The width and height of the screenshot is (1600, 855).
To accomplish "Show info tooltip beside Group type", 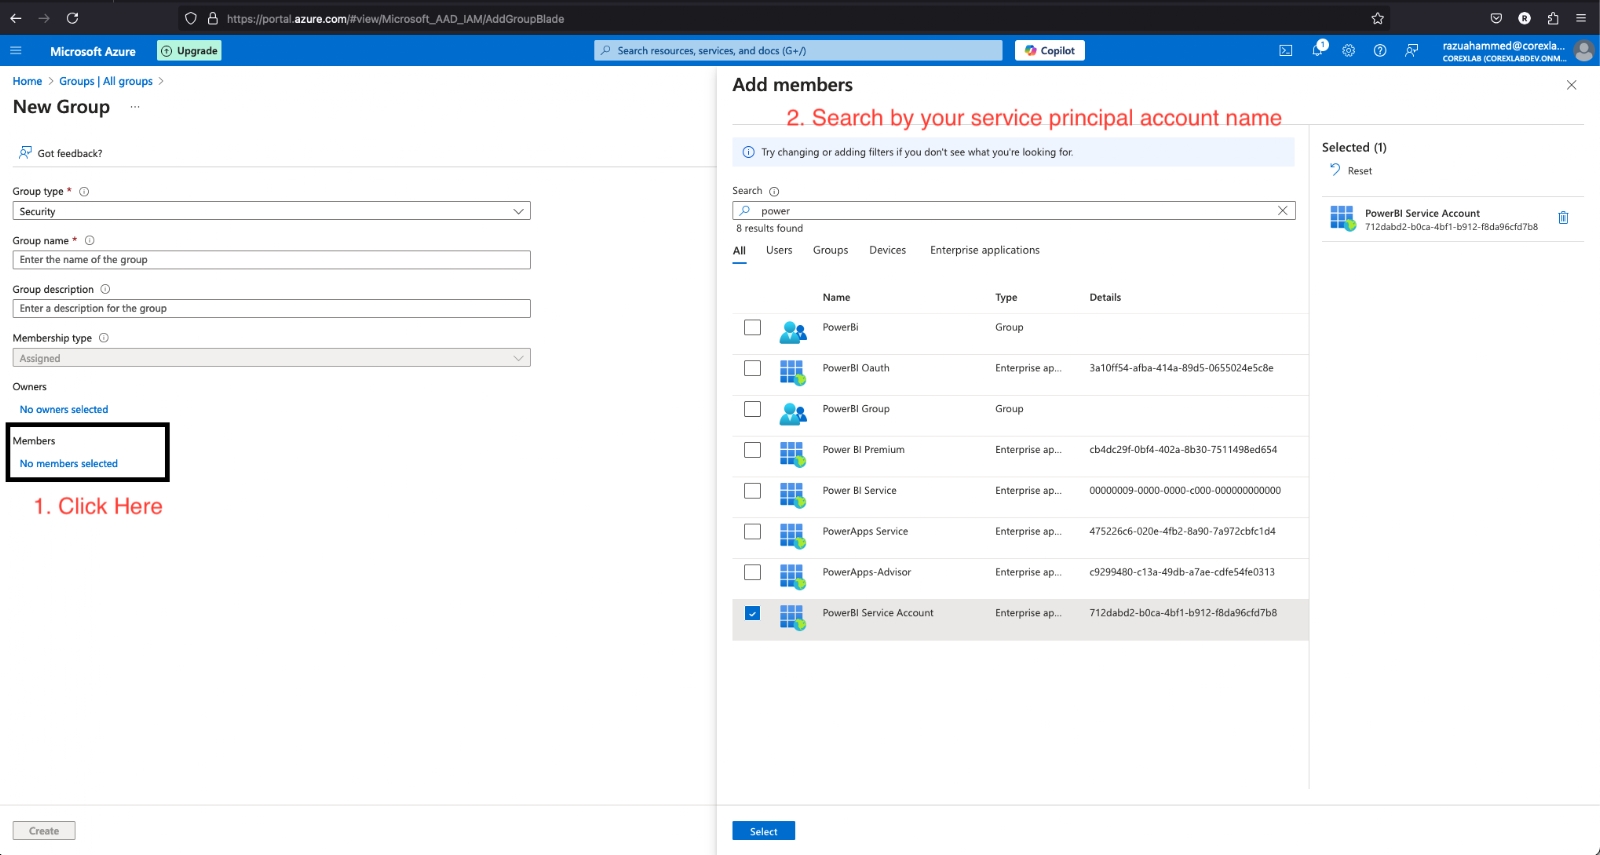I will [84, 192].
